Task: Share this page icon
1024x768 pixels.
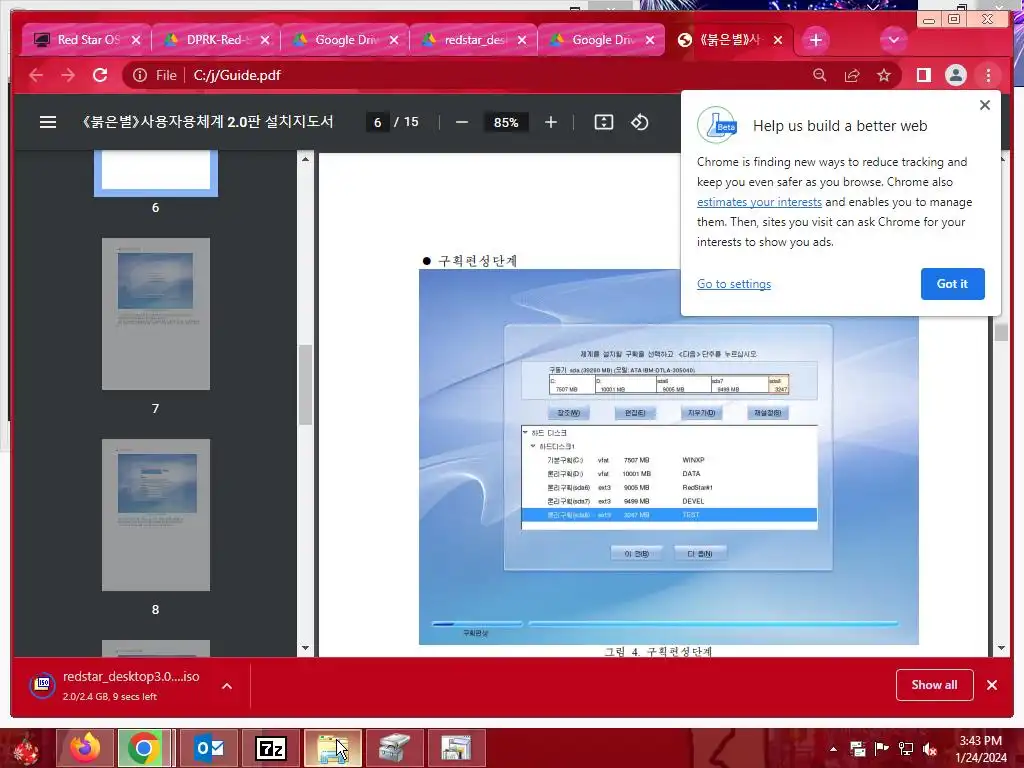Action: click(852, 75)
